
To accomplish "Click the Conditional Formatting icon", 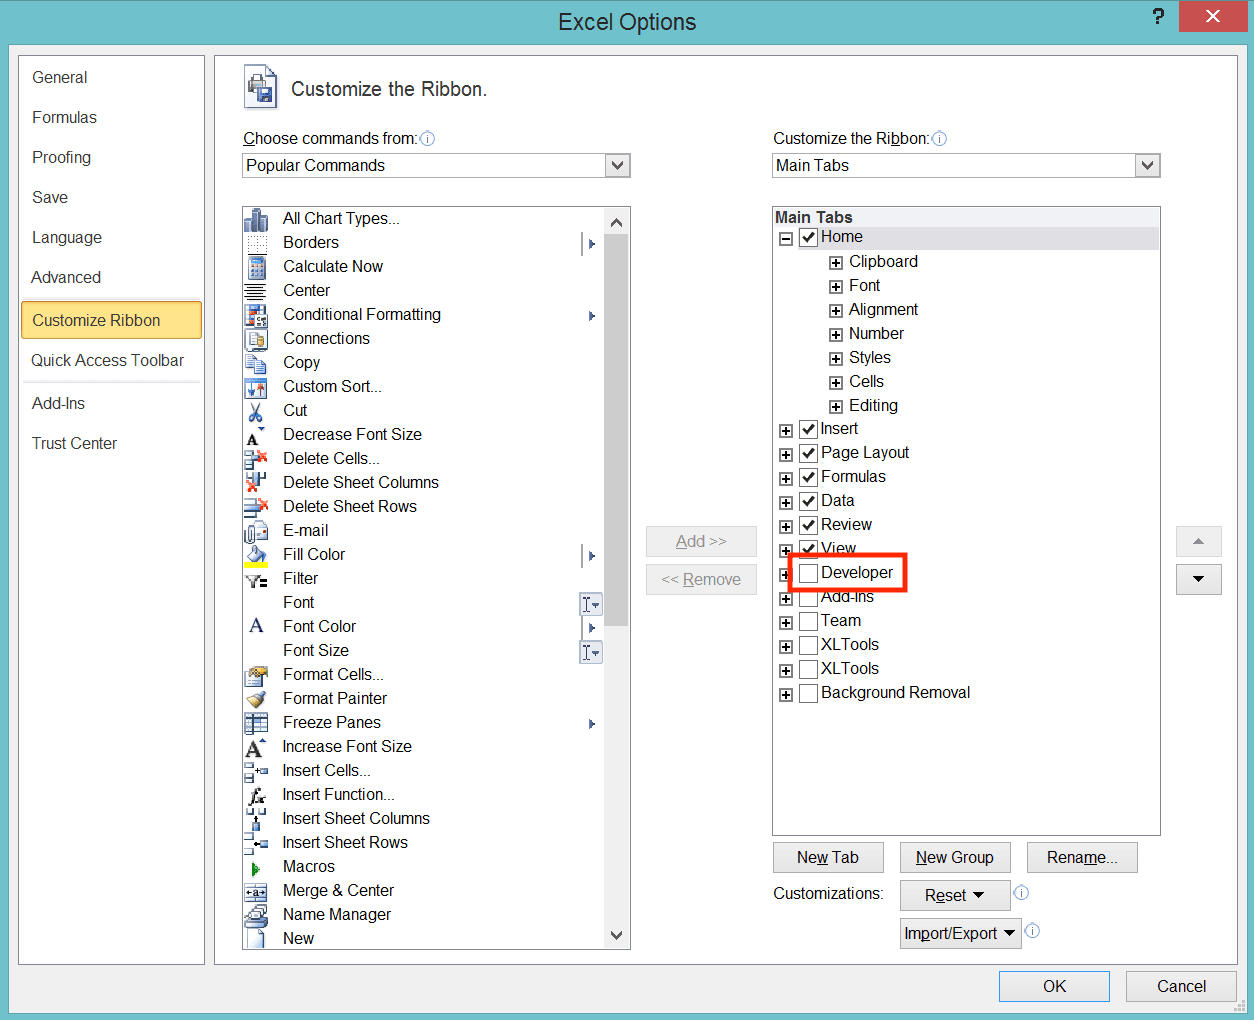I will click(256, 315).
